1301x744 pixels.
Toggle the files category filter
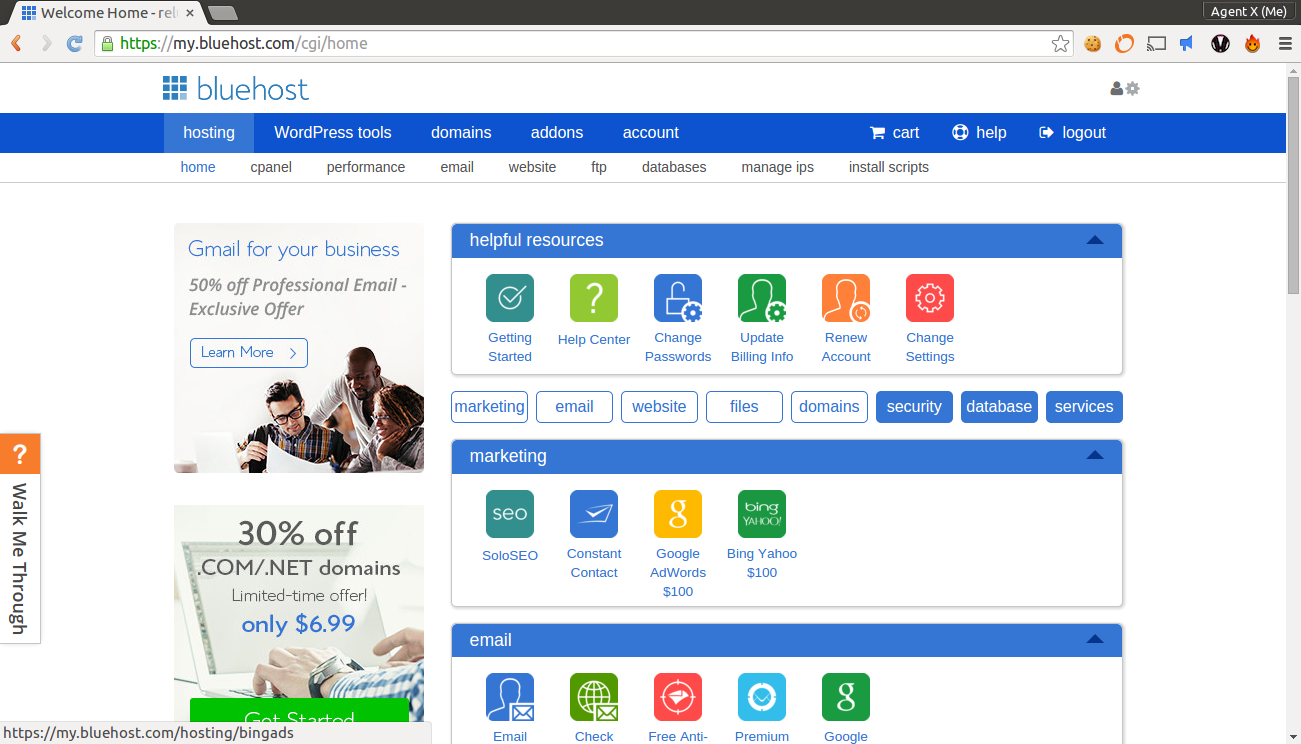click(x=744, y=407)
